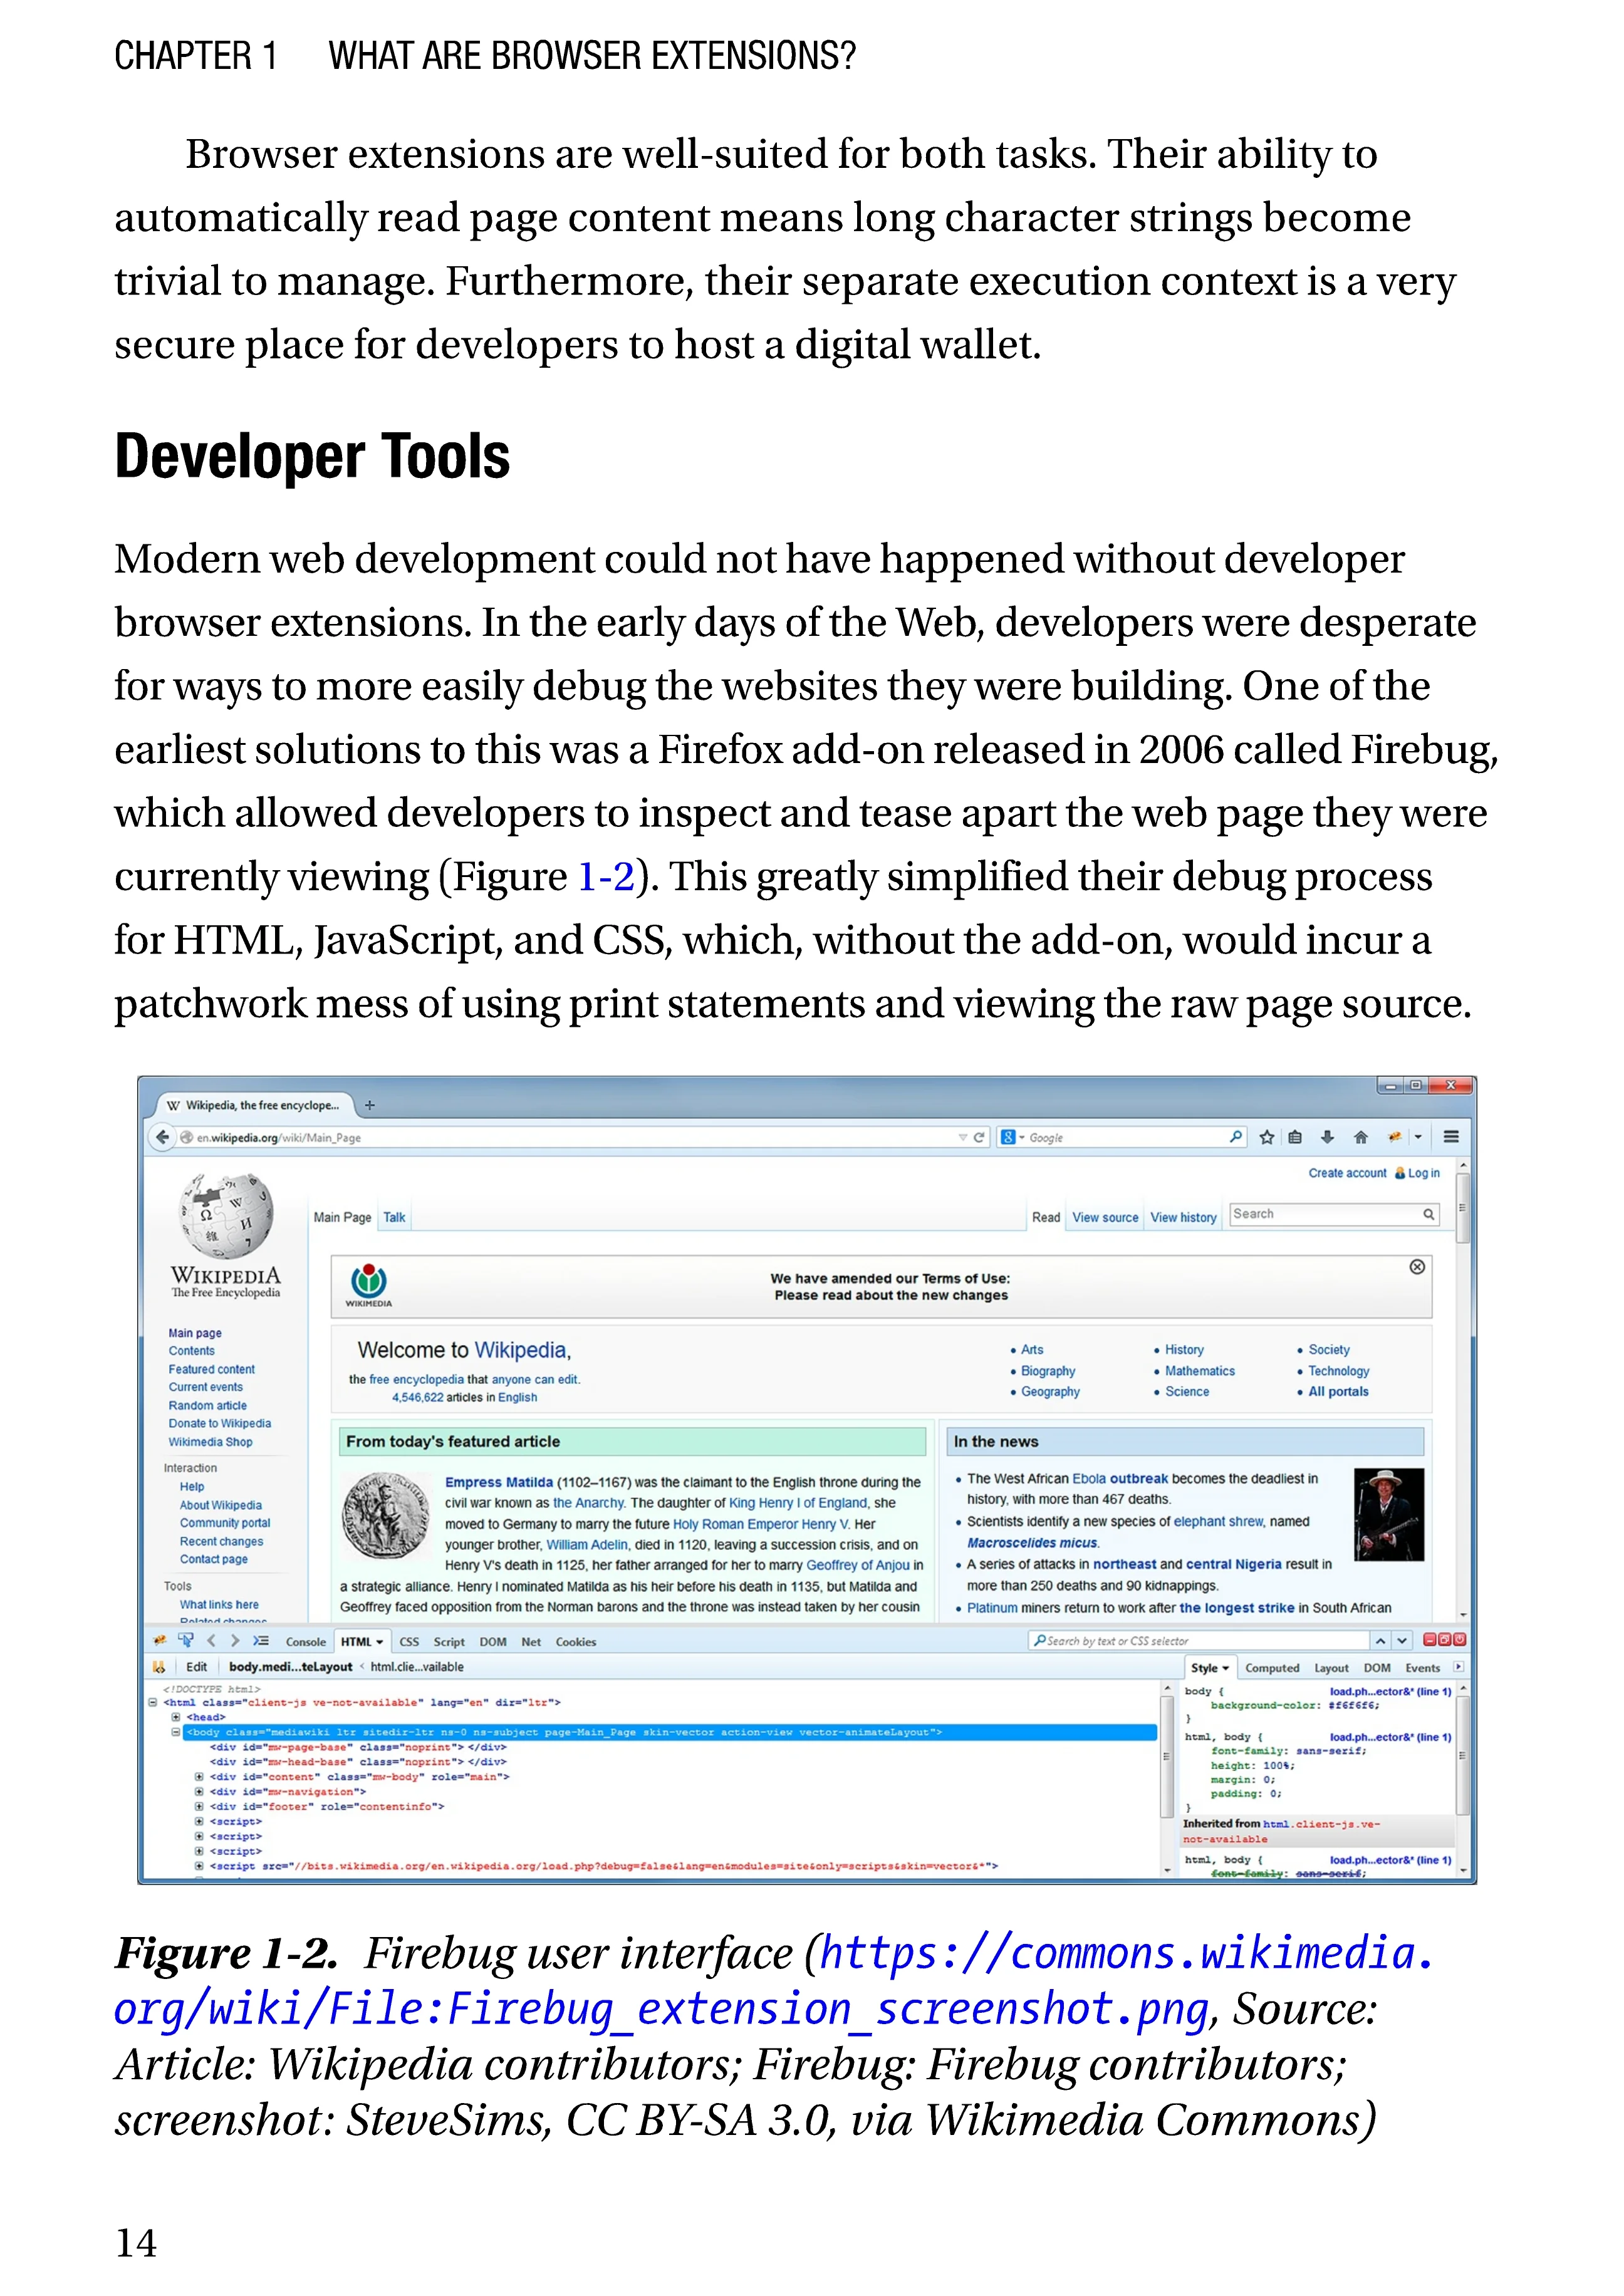Click Firefox back arrow button
1624x2296 pixels.
click(x=162, y=1137)
